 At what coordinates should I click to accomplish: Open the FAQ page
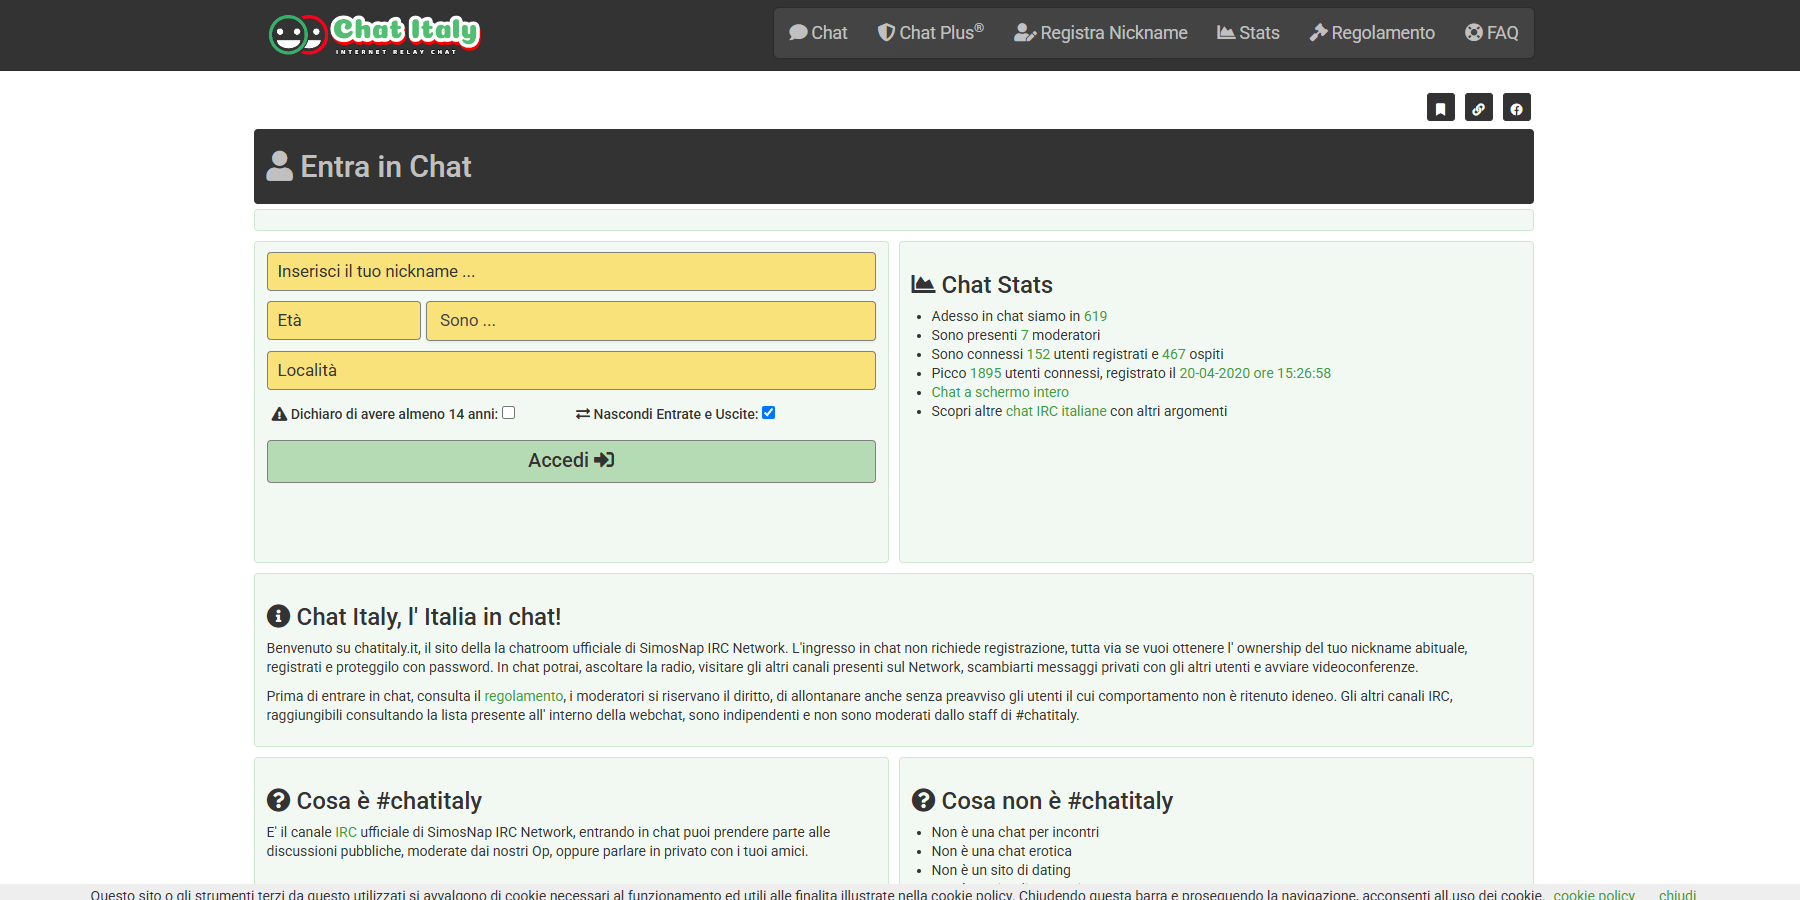pos(1492,33)
